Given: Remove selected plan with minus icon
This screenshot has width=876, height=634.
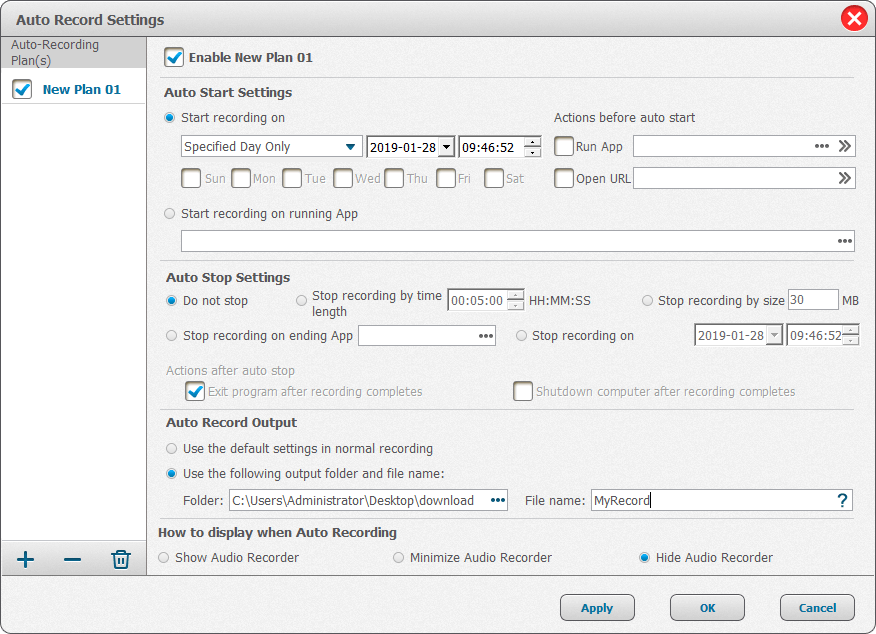Looking at the screenshot, I should (x=72, y=559).
